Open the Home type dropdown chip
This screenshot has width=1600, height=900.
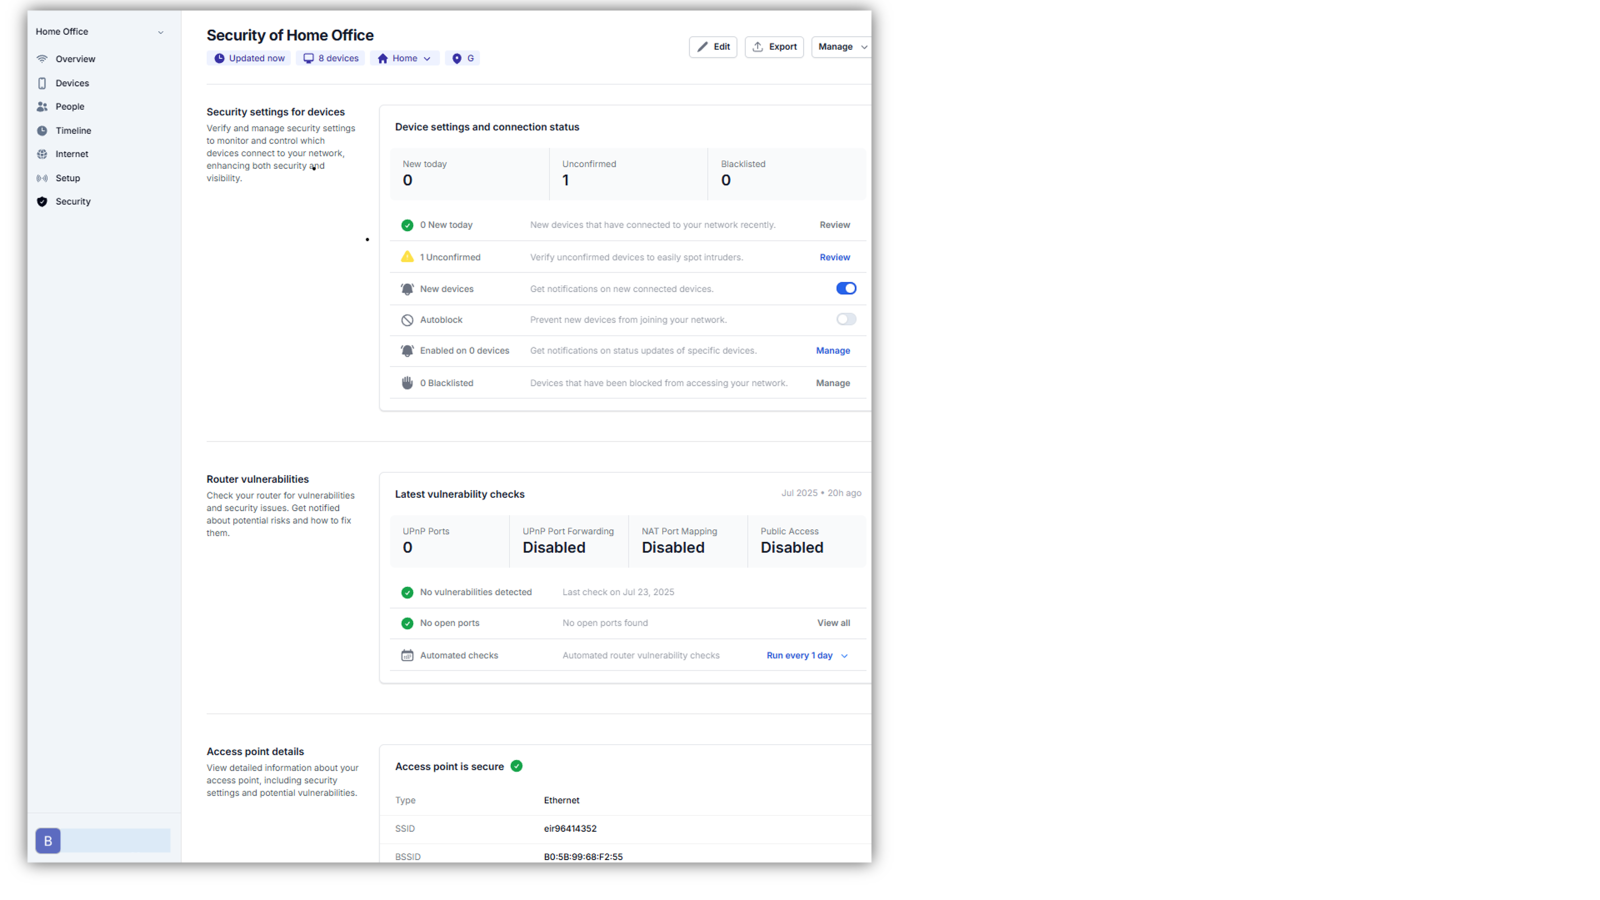(x=405, y=59)
